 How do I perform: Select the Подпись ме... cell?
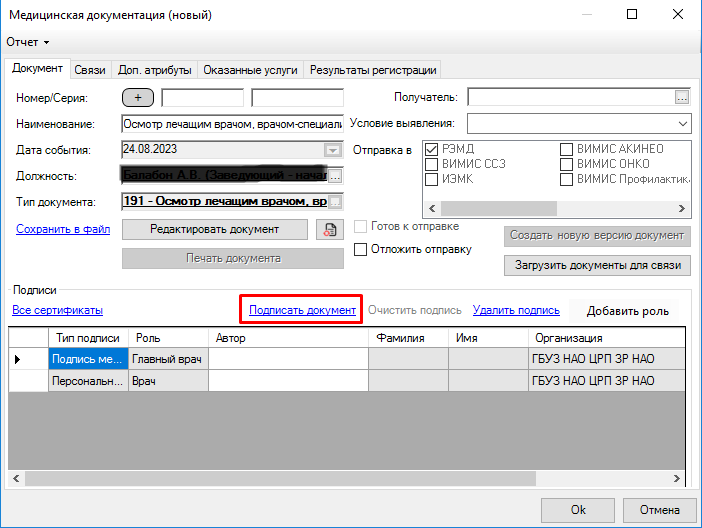pyautogui.click(x=88, y=359)
